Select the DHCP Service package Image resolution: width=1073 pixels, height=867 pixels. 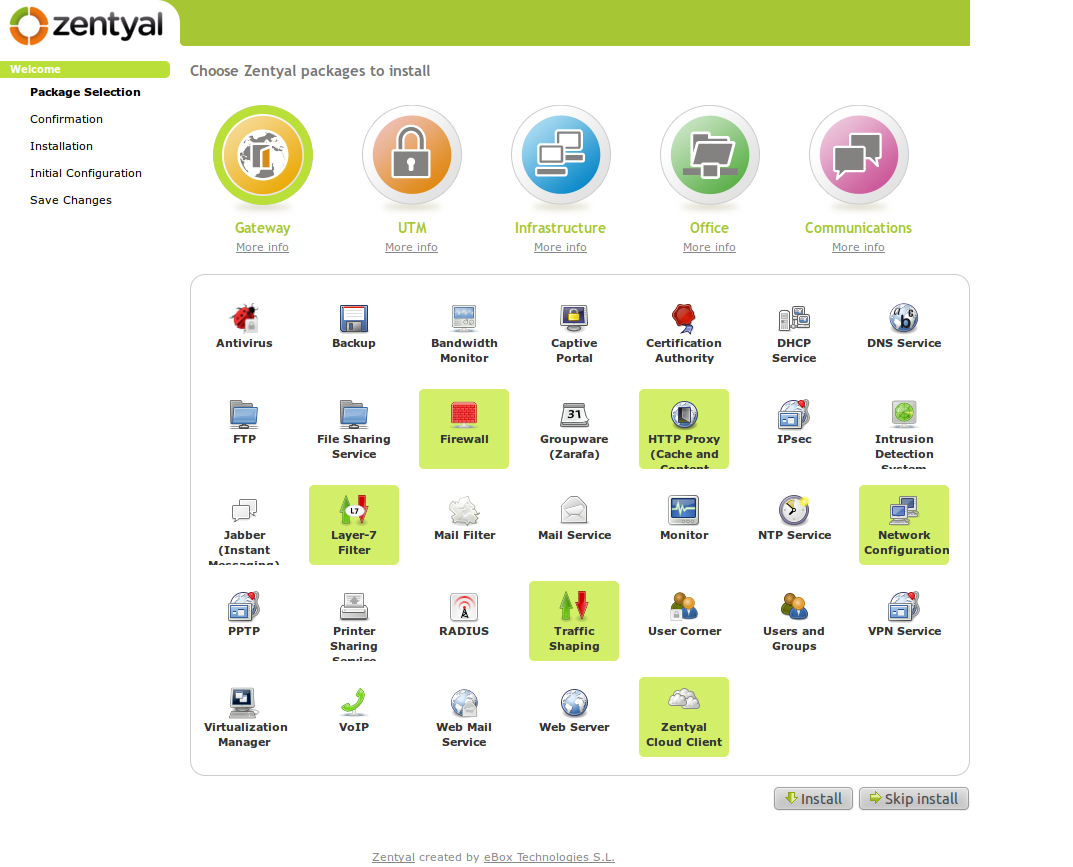794,333
